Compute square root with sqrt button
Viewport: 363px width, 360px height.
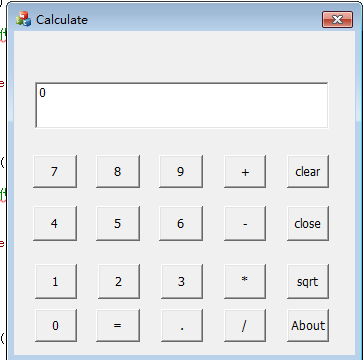pos(308,281)
